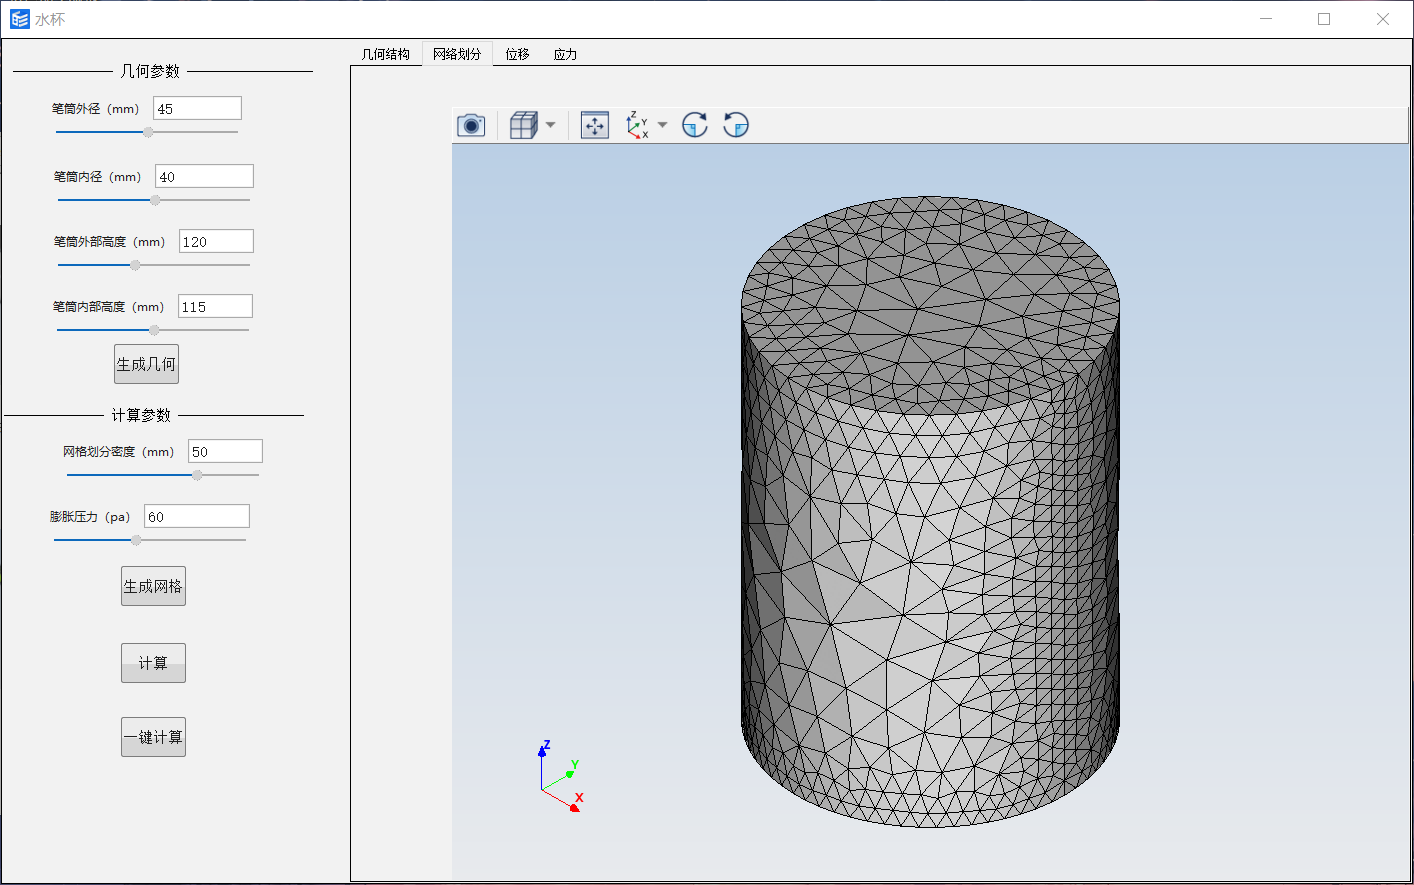
Task: Switch to the 几何结构 tab
Action: (386, 54)
